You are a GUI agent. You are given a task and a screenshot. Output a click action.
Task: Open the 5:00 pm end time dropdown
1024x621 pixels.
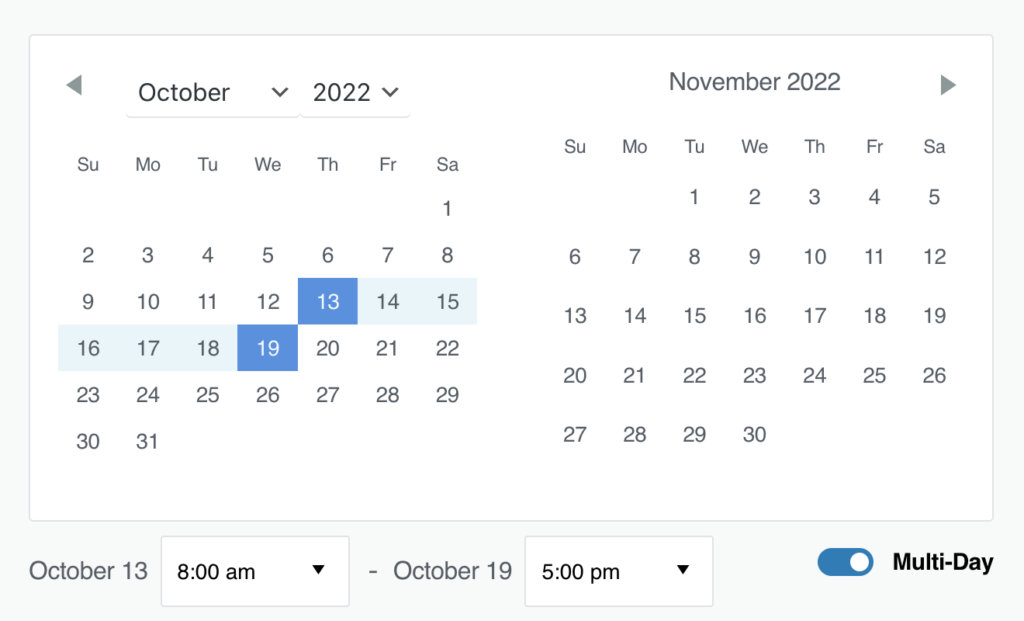click(x=618, y=571)
